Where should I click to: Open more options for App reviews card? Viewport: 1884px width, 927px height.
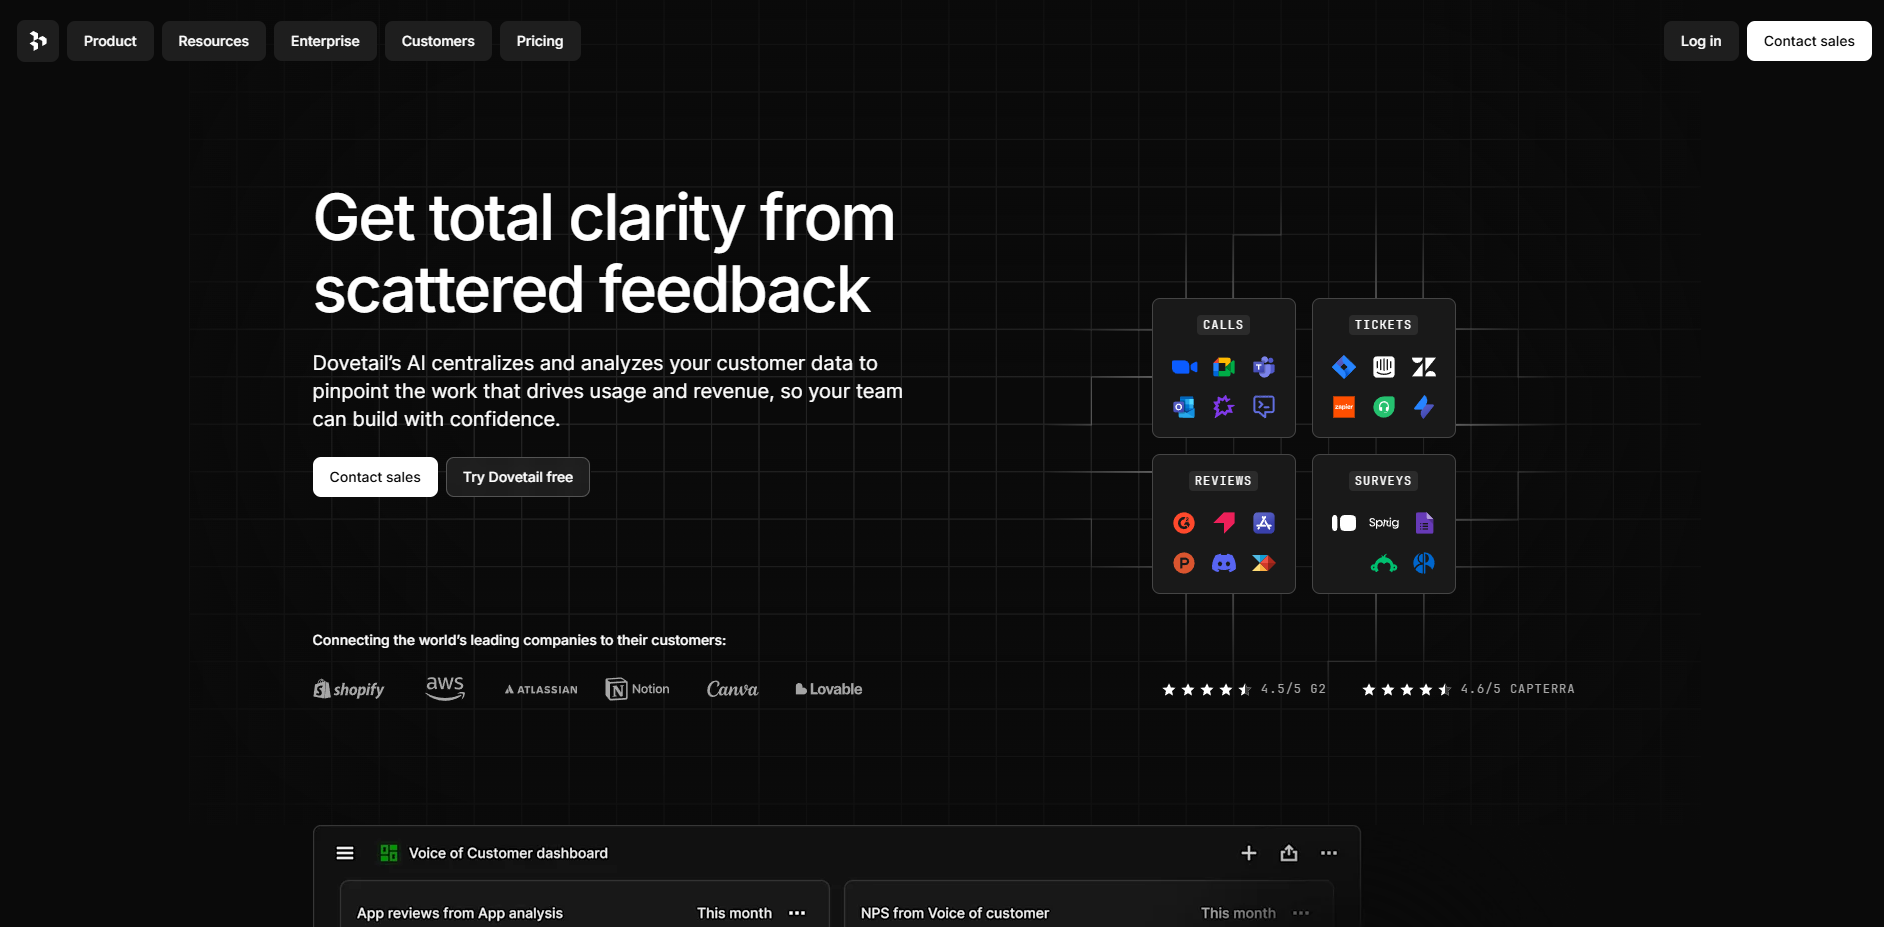pos(797,913)
